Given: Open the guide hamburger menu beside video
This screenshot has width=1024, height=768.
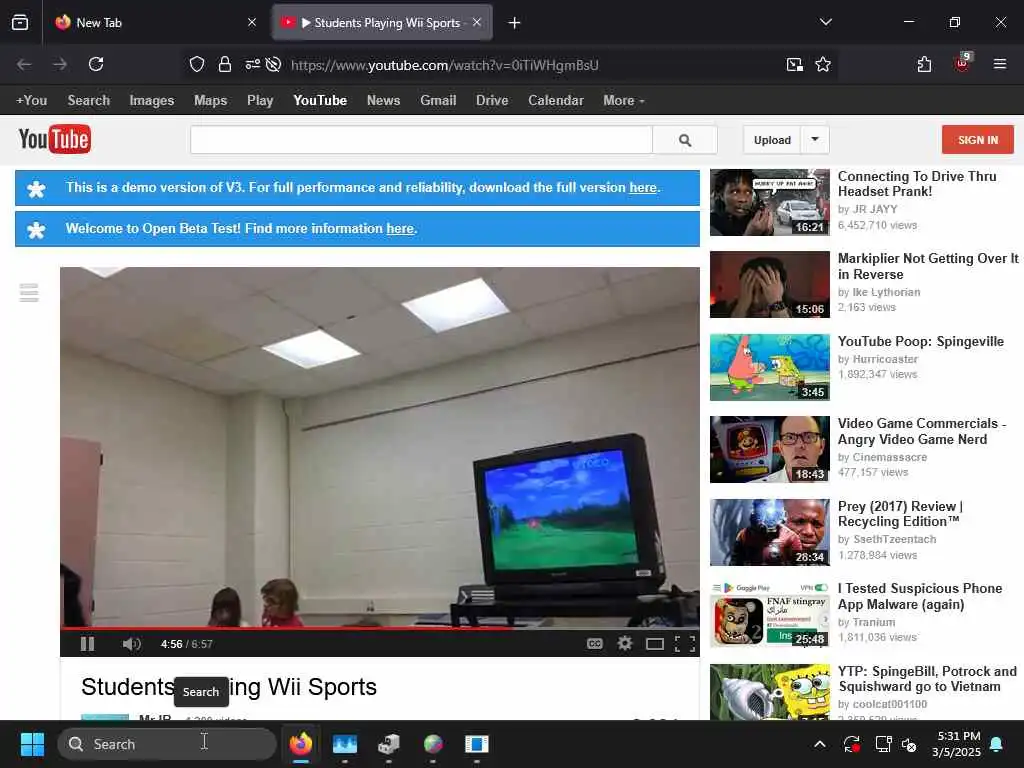Looking at the screenshot, I should (29, 293).
